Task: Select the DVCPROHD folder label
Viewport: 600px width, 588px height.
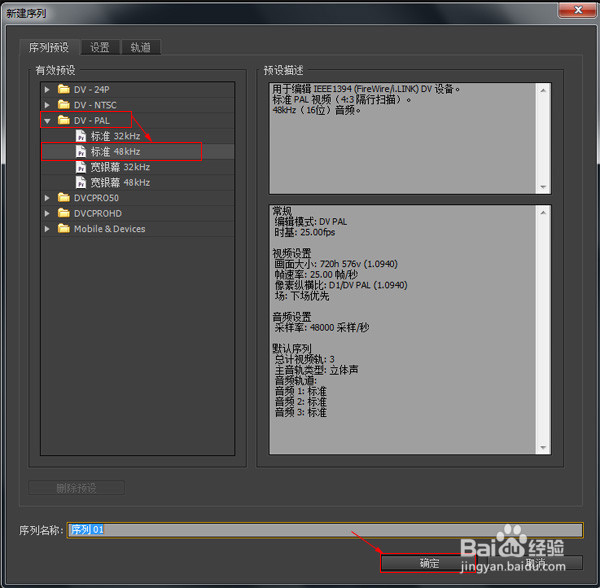Action: coord(98,213)
